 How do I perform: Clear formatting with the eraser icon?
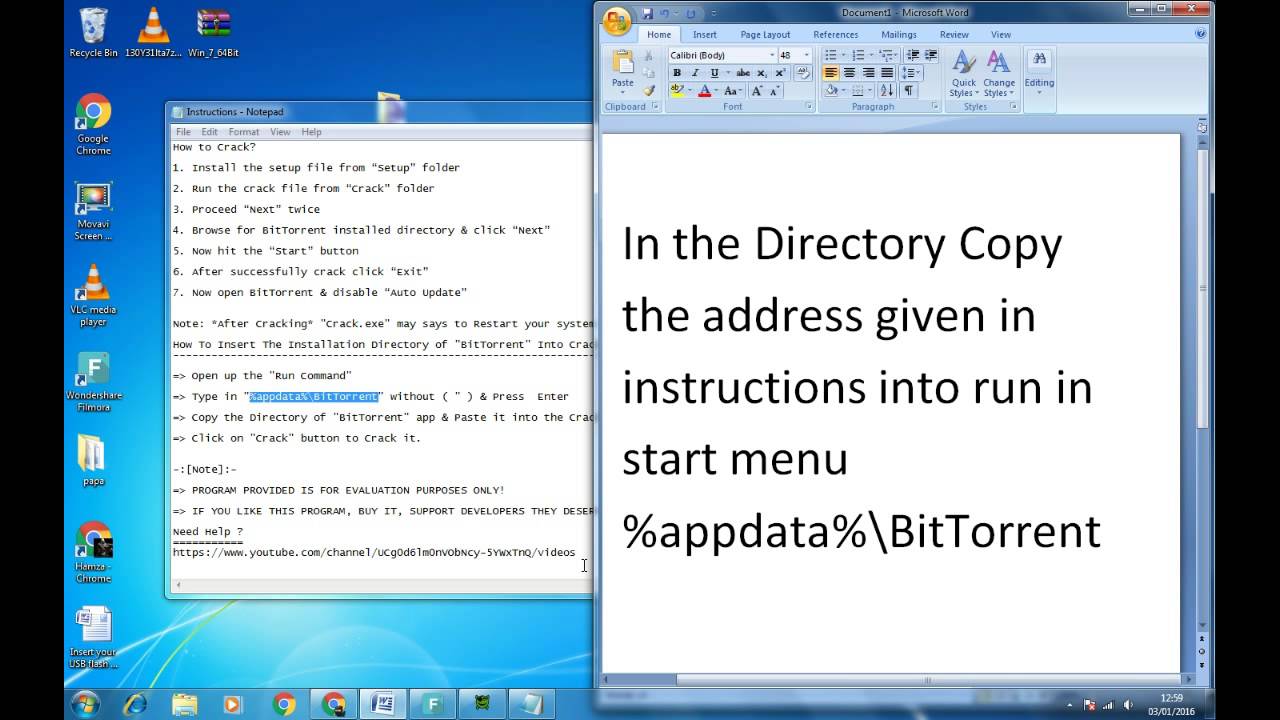[x=804, y=73]
